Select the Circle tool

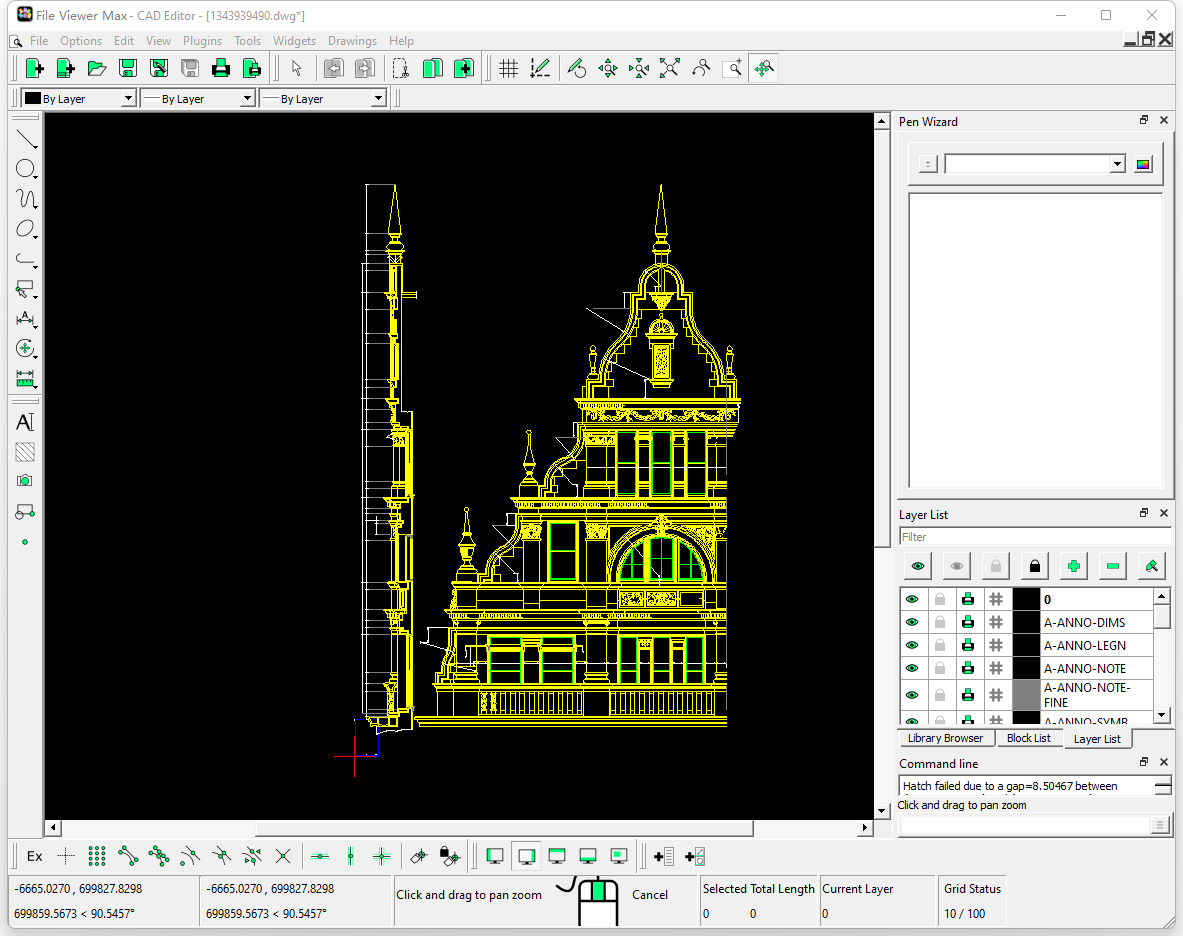[x=25, y=168]
